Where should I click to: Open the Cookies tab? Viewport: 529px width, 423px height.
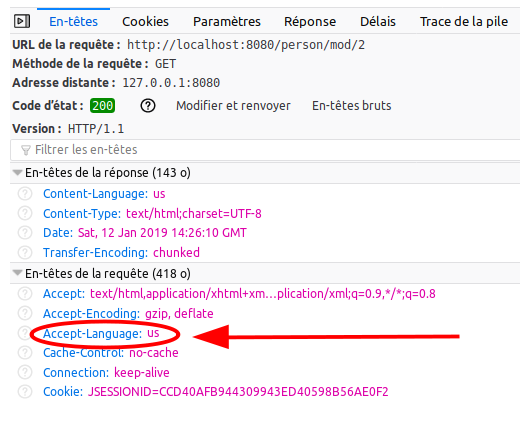(145, 22)
